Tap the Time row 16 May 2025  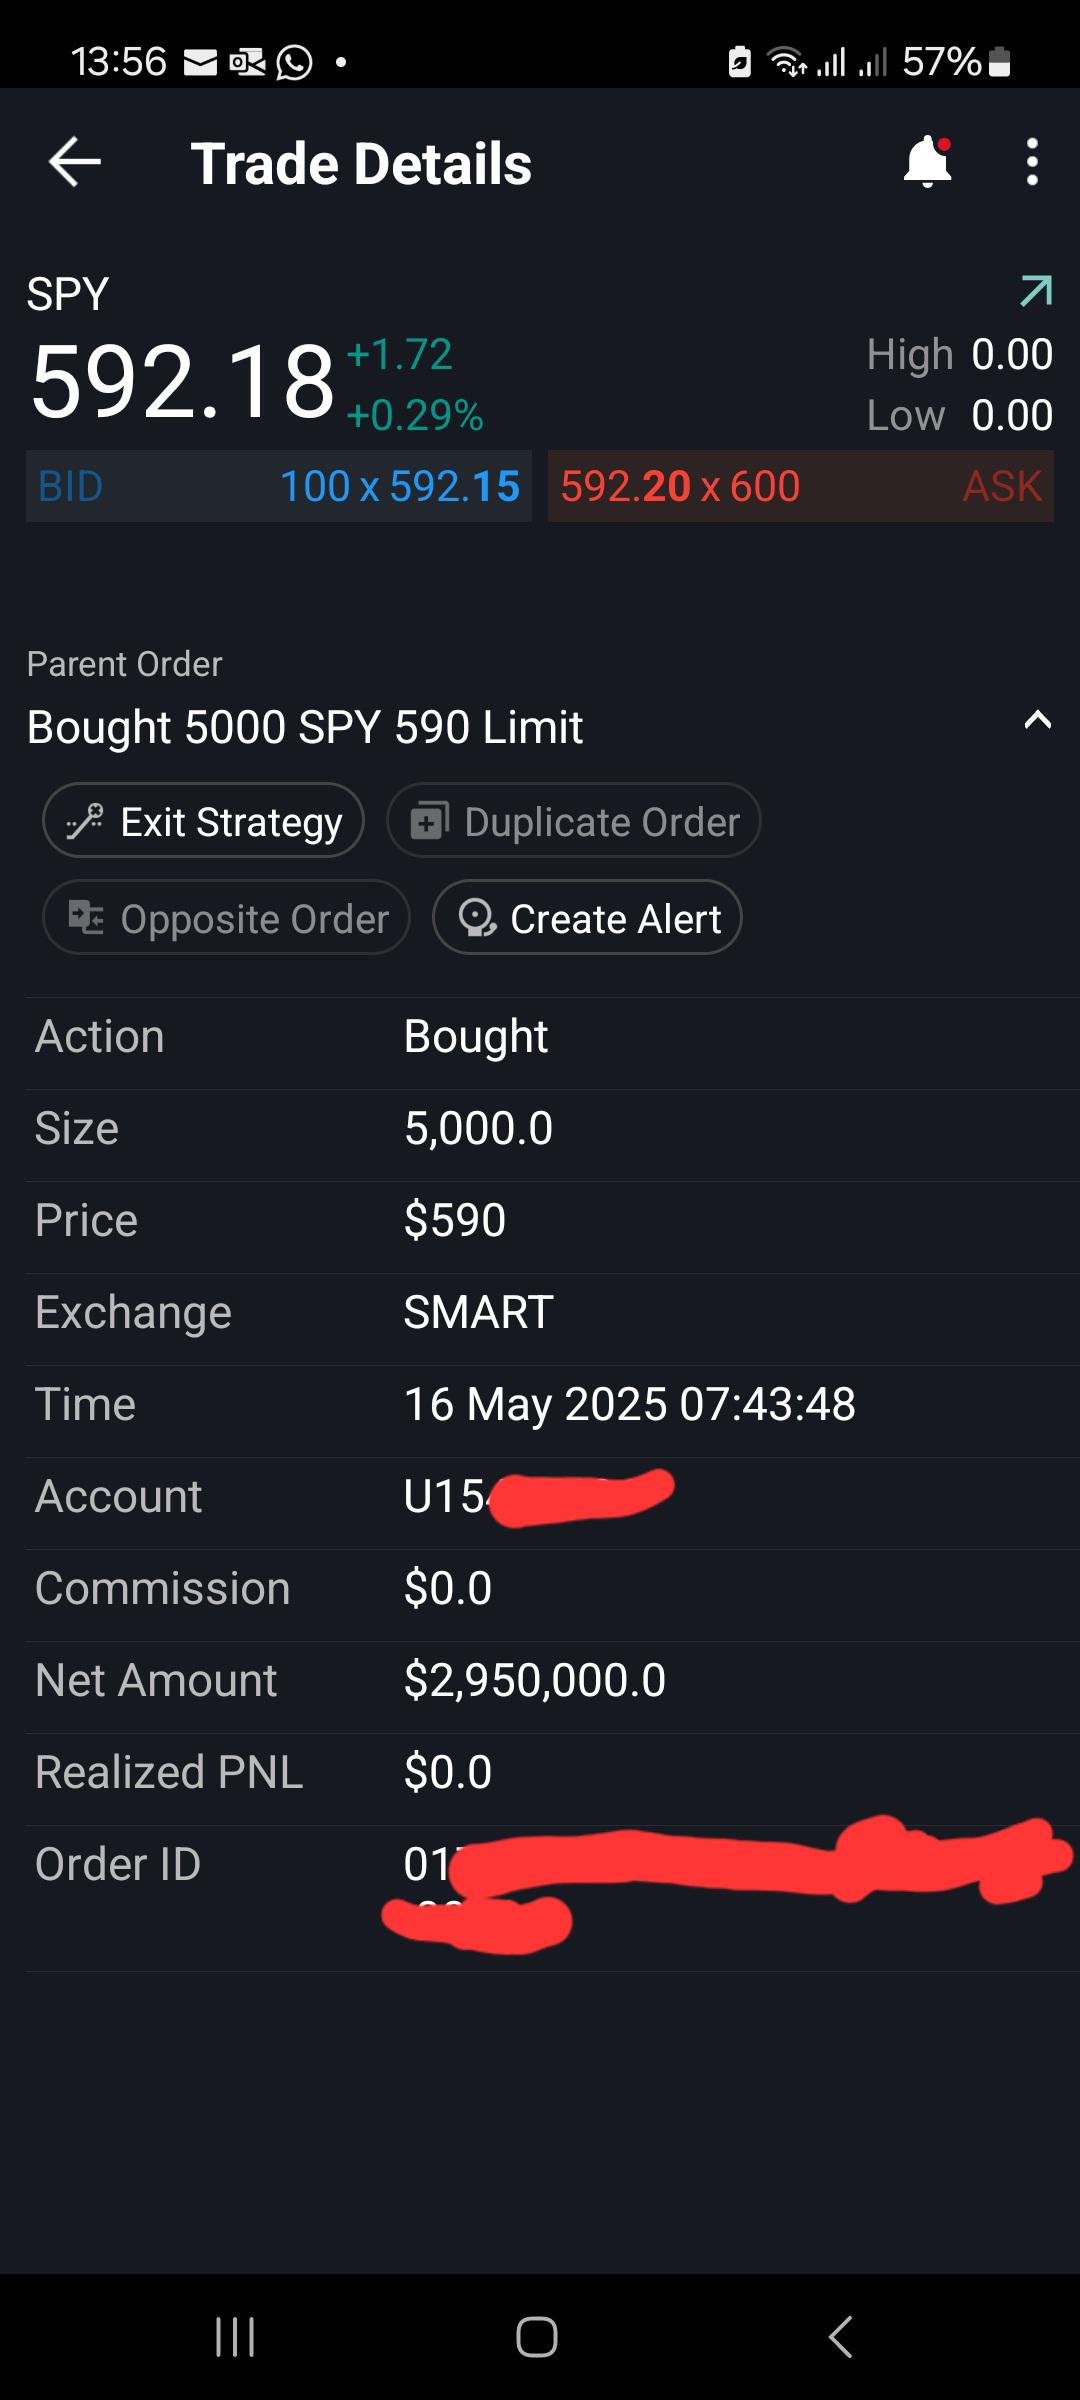tap(553, 1404)
